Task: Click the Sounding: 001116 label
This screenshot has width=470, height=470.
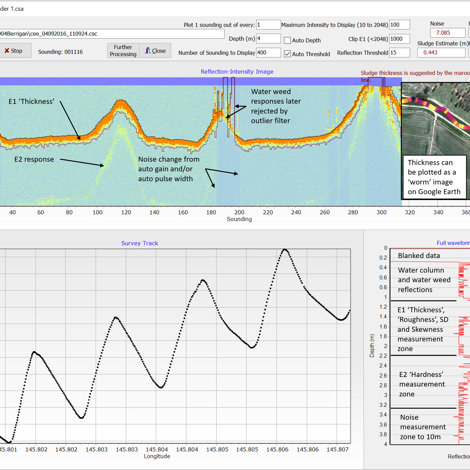Action: click(60, 52)
